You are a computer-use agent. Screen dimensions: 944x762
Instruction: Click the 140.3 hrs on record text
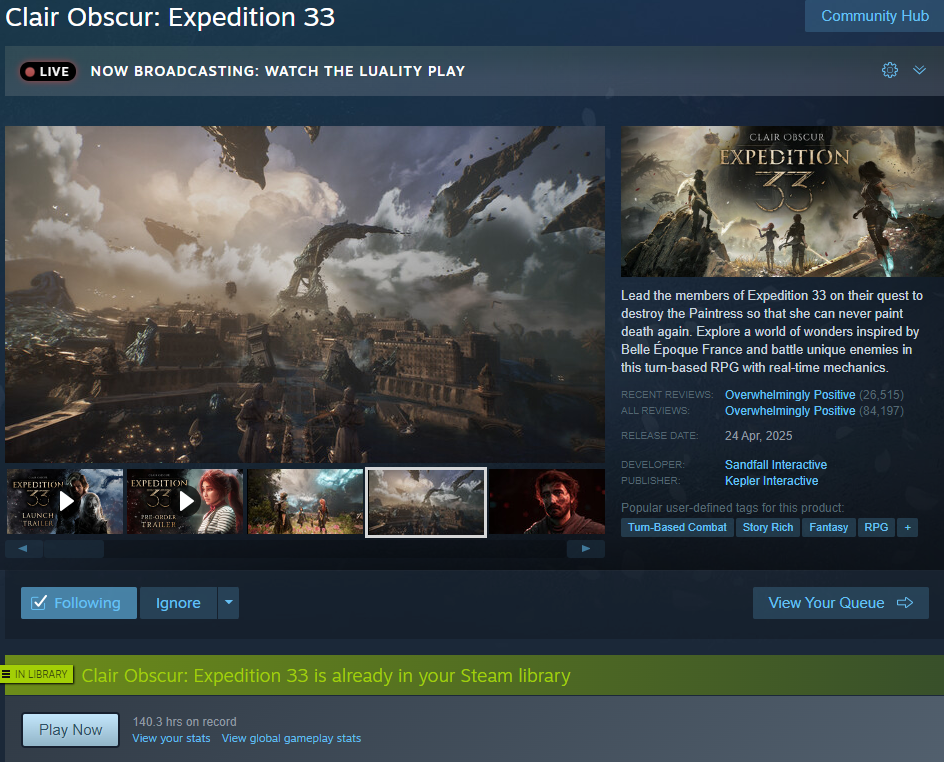(184, 722)
